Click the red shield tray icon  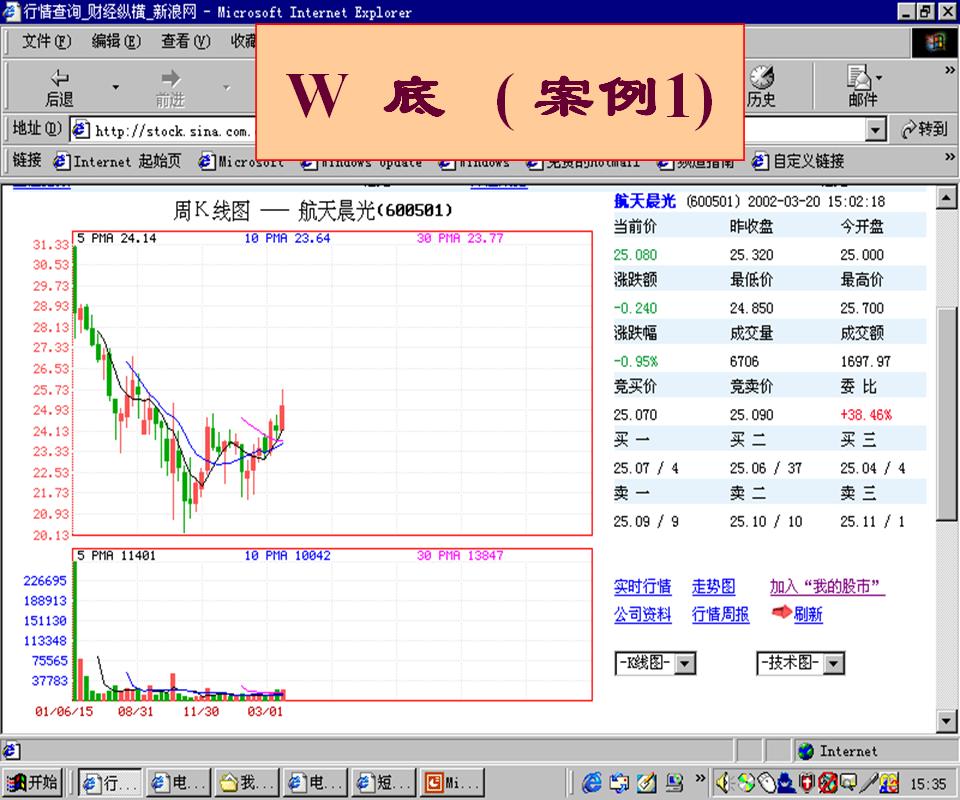pos(808,783)
